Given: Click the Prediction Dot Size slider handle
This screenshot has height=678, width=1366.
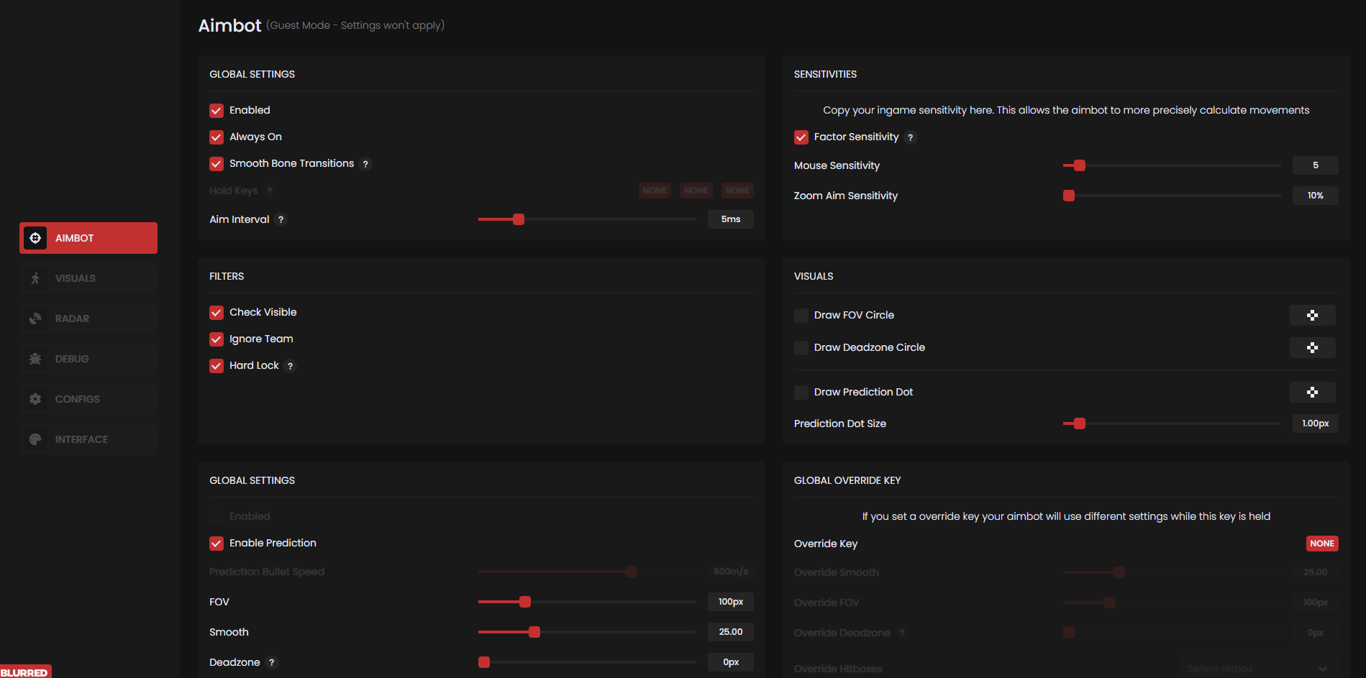Looking at the screenshot, I should pos(1079,424).
